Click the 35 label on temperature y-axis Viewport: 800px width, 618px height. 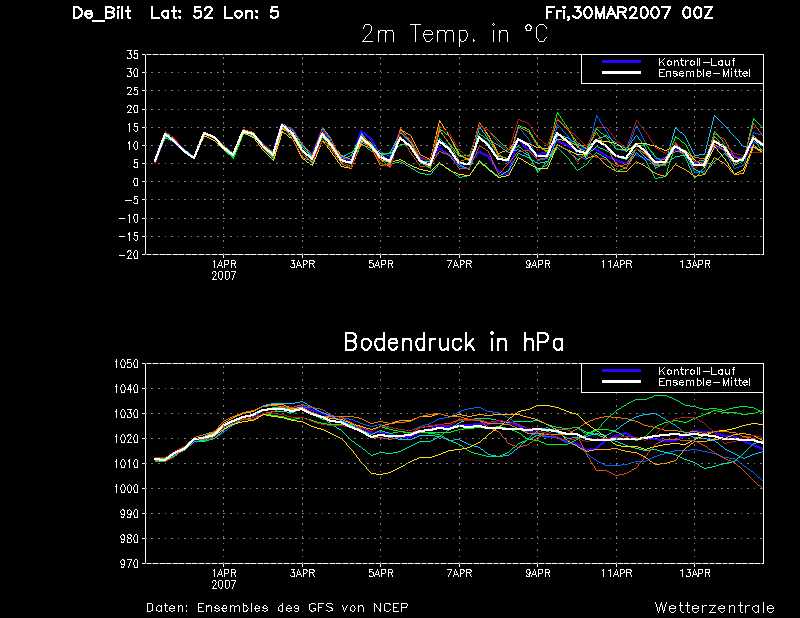tap(133, 55)
